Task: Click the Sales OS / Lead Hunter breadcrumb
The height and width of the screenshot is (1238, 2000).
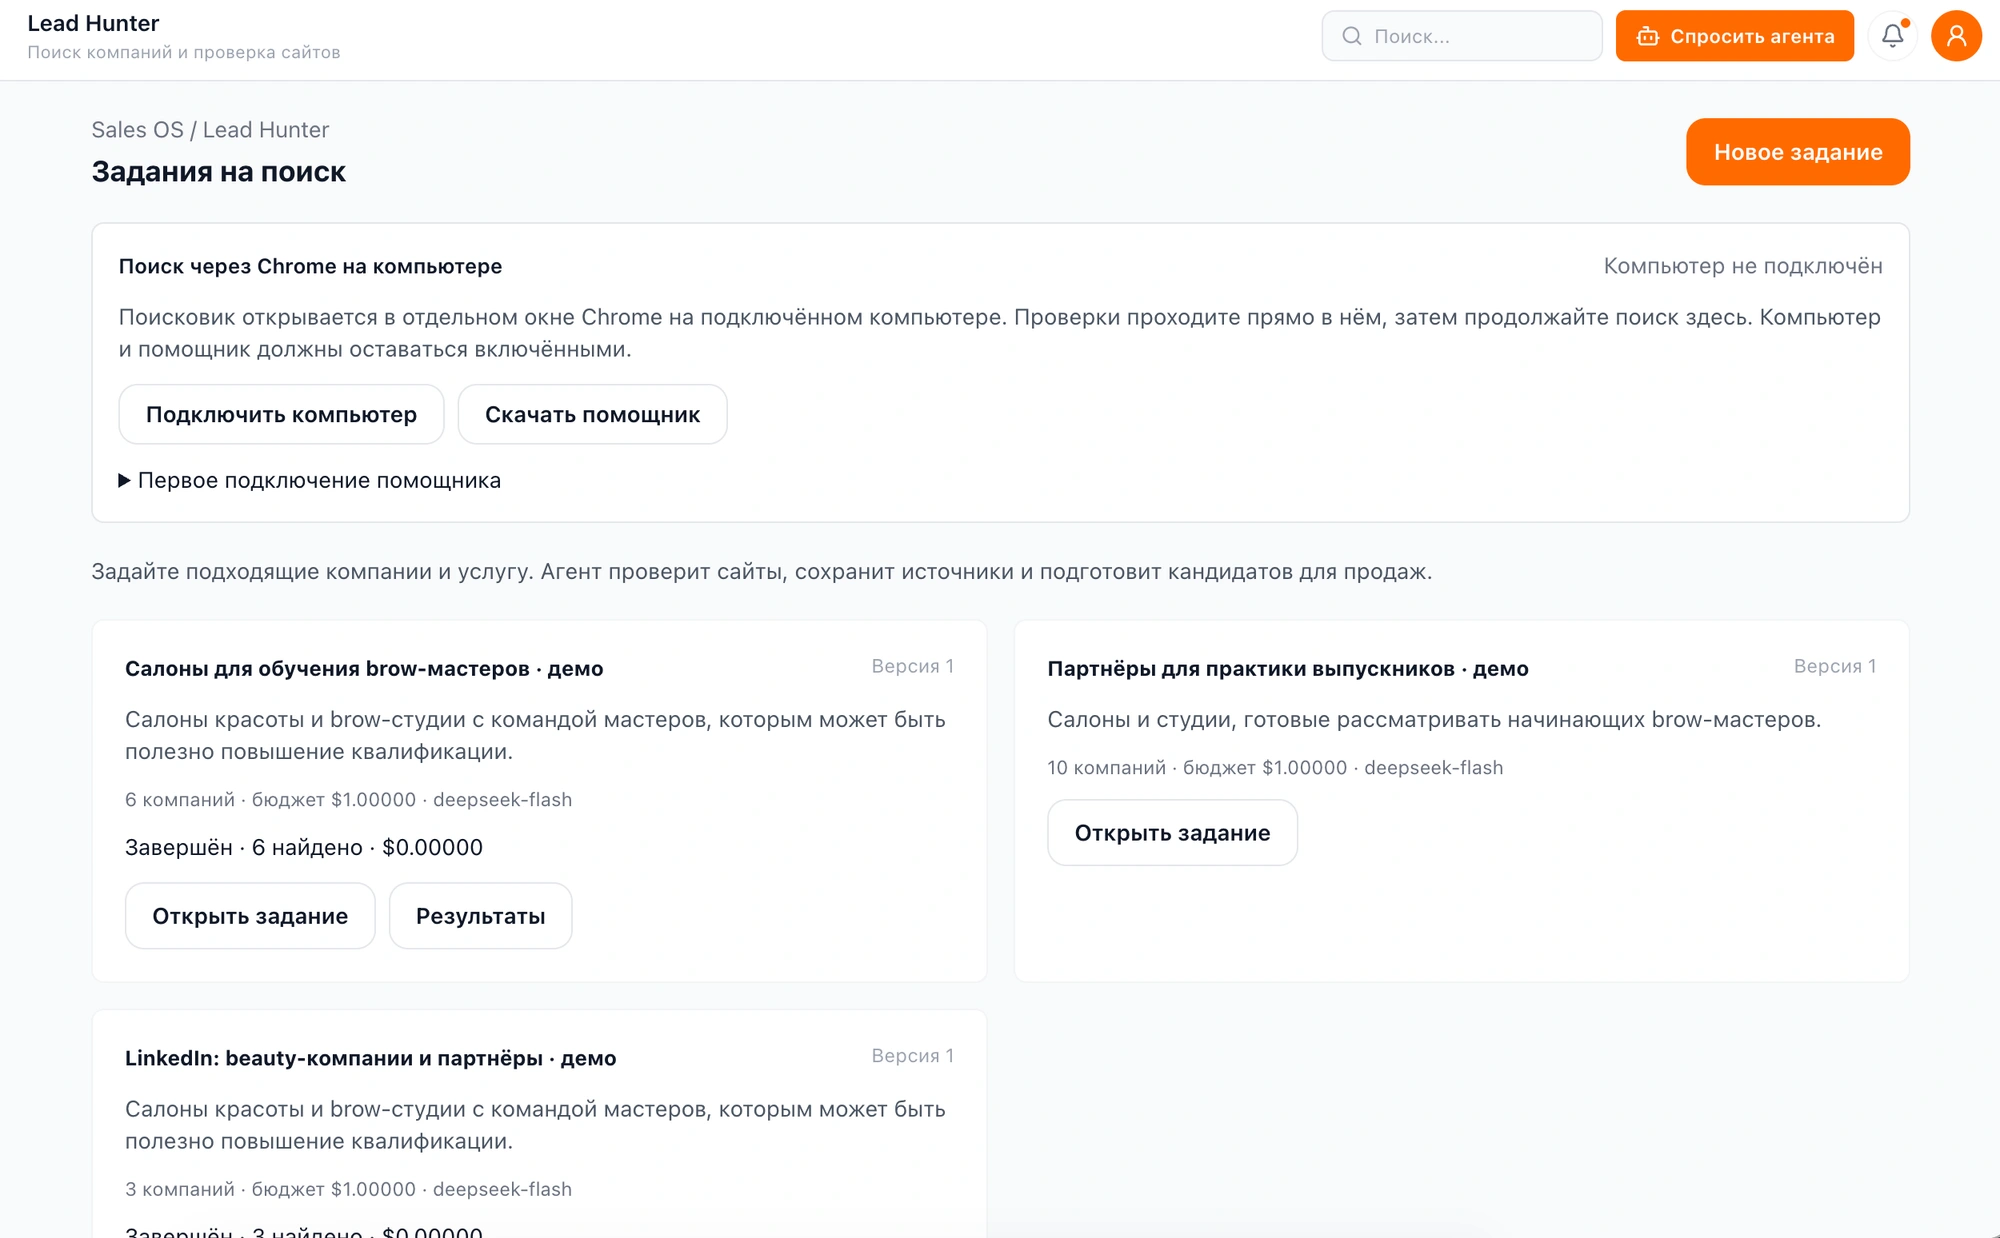Action: click(210, 130)
